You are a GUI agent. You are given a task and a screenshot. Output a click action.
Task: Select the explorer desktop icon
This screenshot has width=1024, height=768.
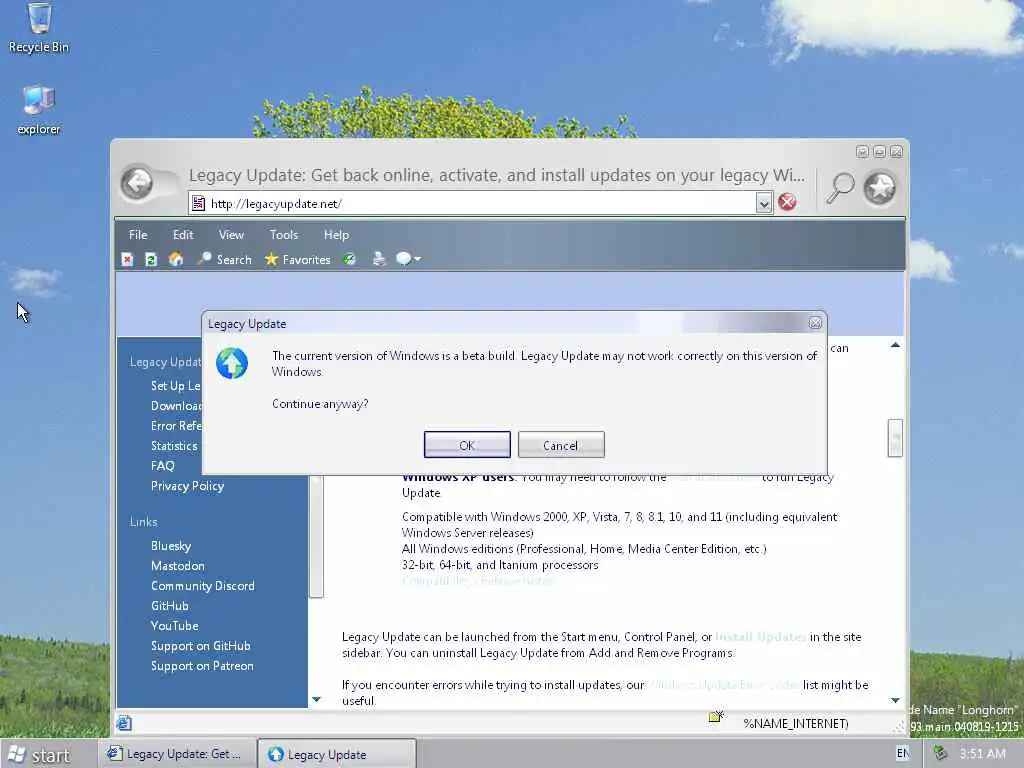39,110
